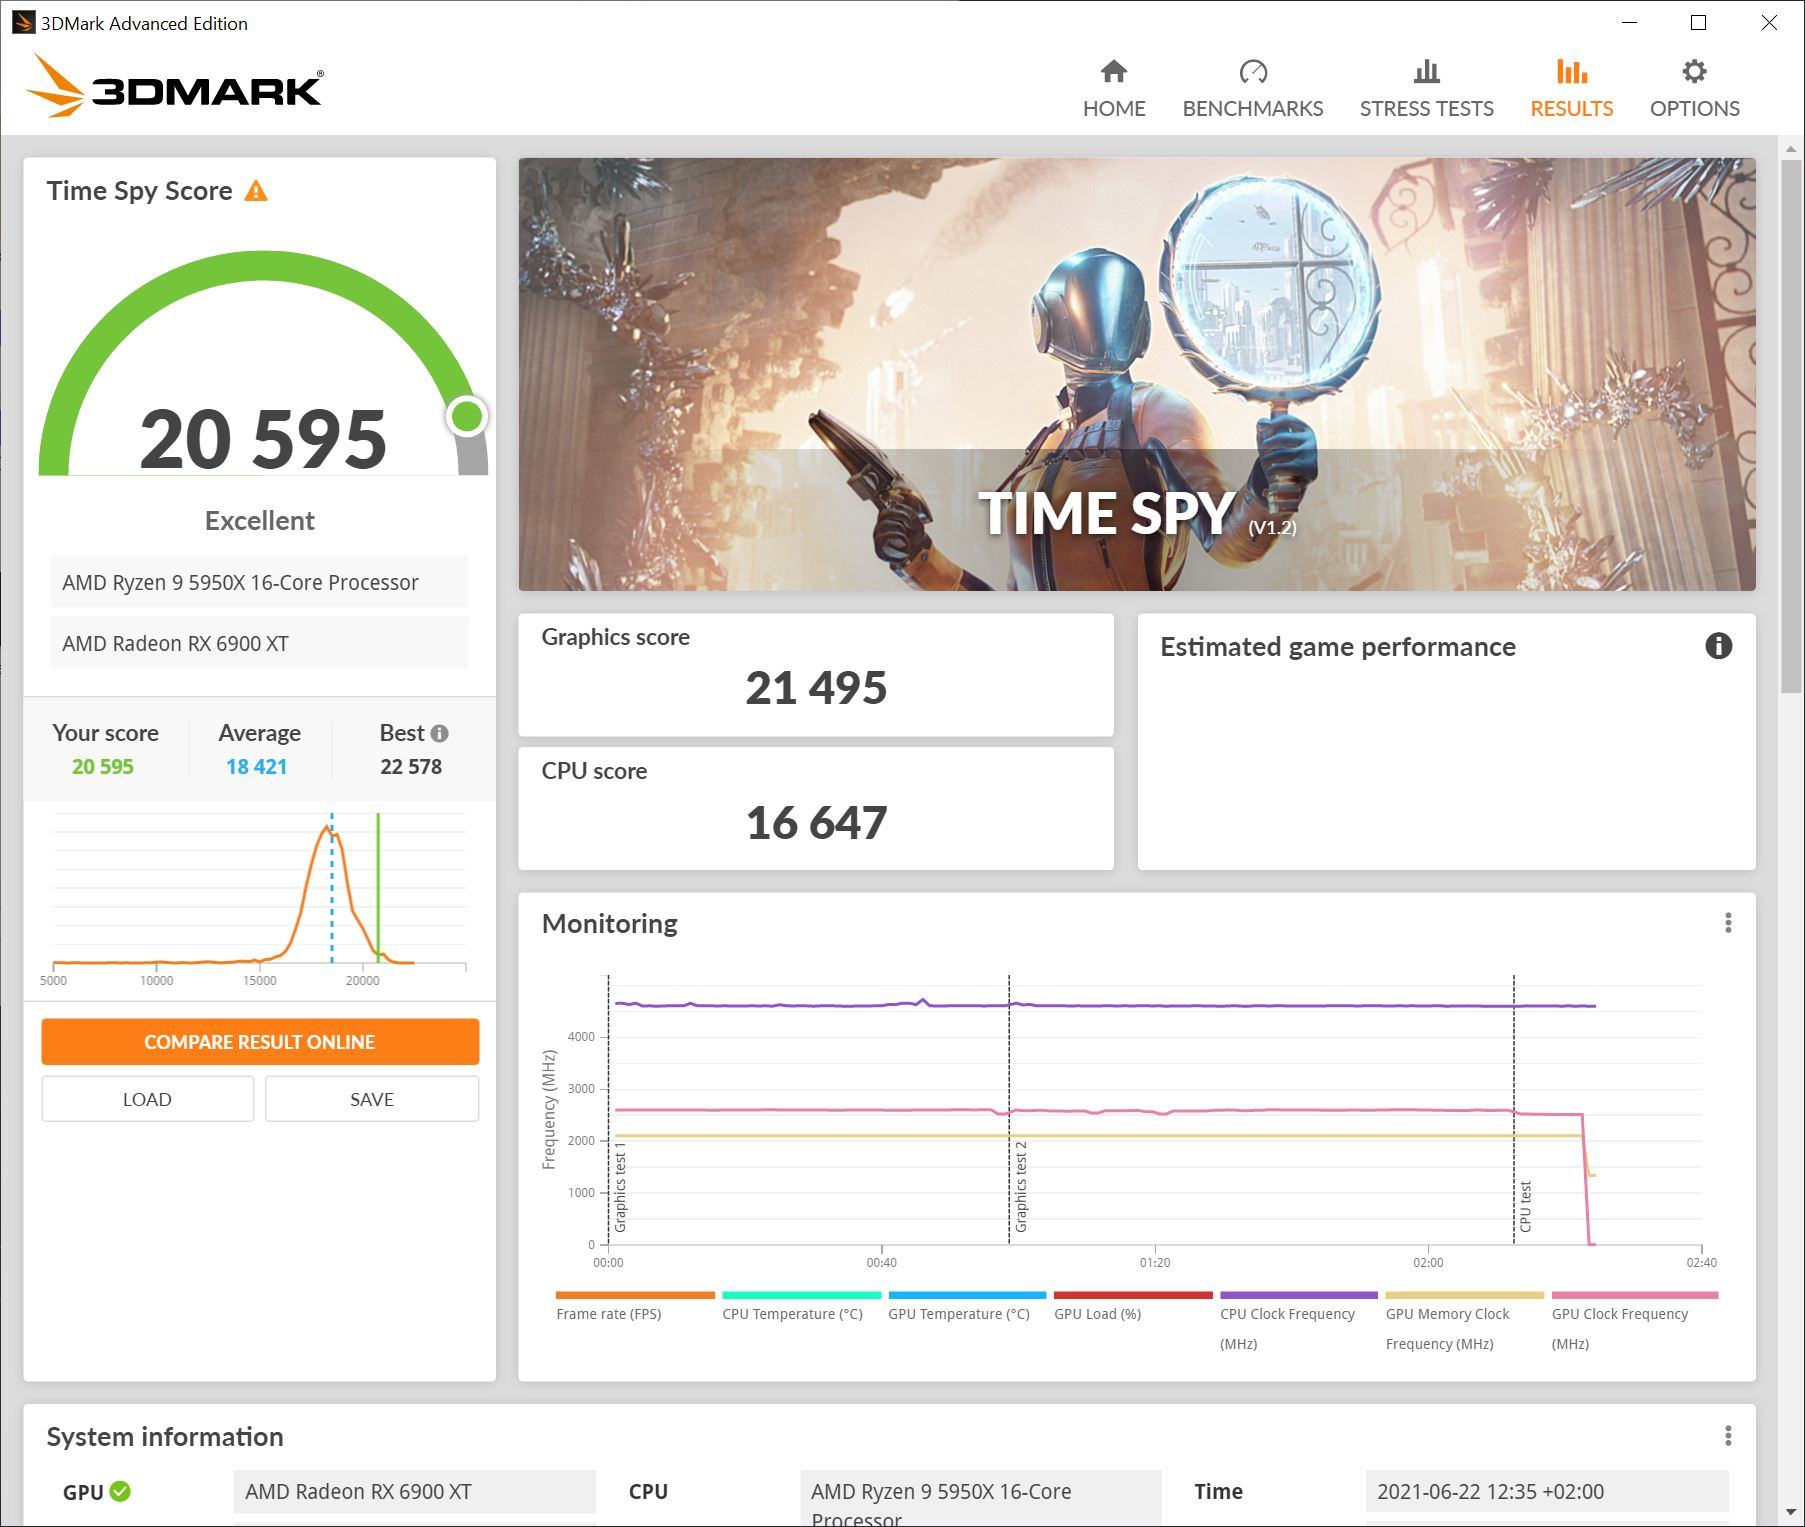This screenshot has height=1527, width=1805.
Task: Click the System information GPU value field
Action: (414, 1491)
